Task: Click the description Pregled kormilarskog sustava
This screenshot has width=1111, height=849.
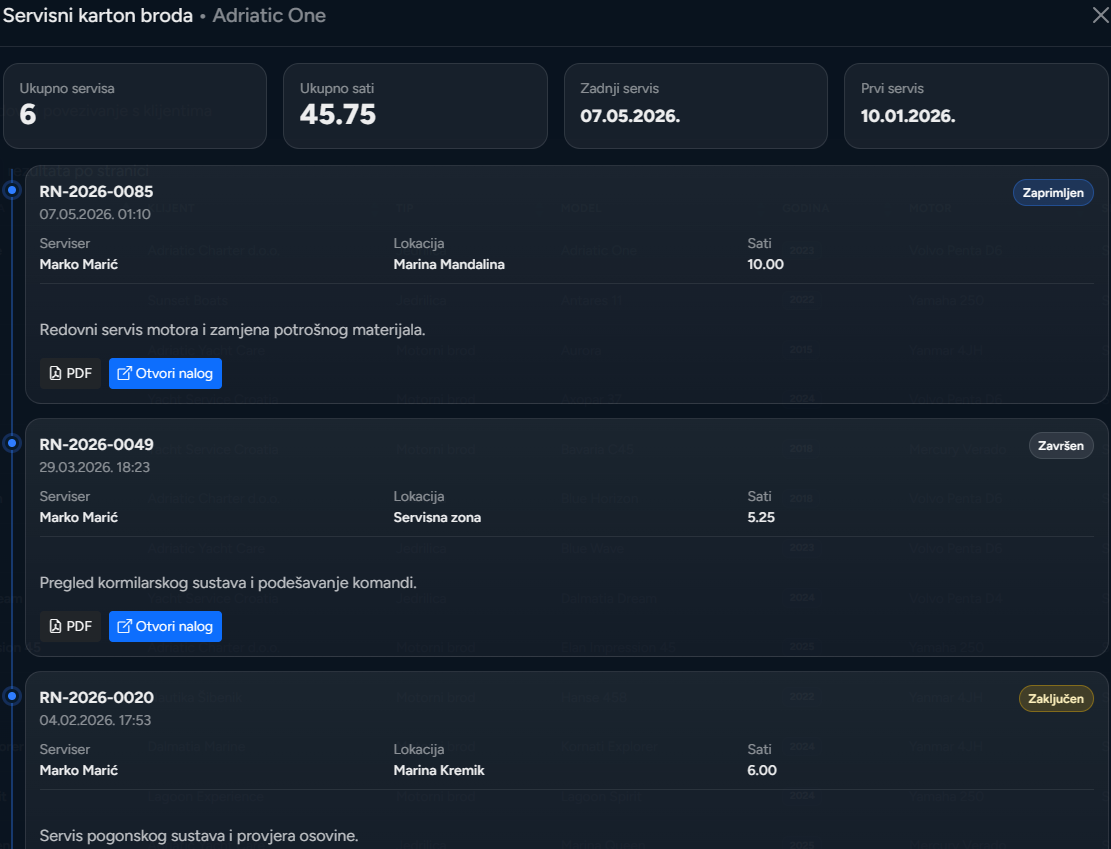Action: [228, 583]
